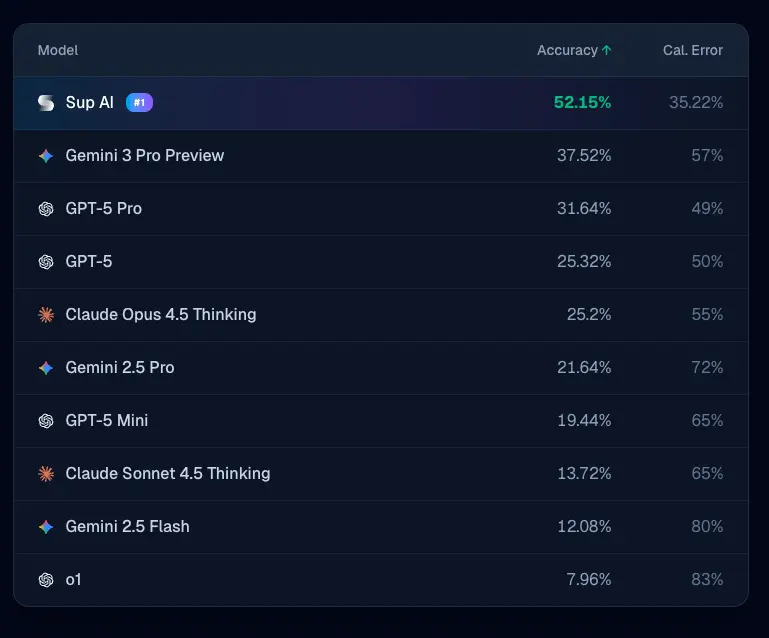Click the #1 rank badge
The height and width of the screenshot is (638, 769).
(x=139, y=102)
